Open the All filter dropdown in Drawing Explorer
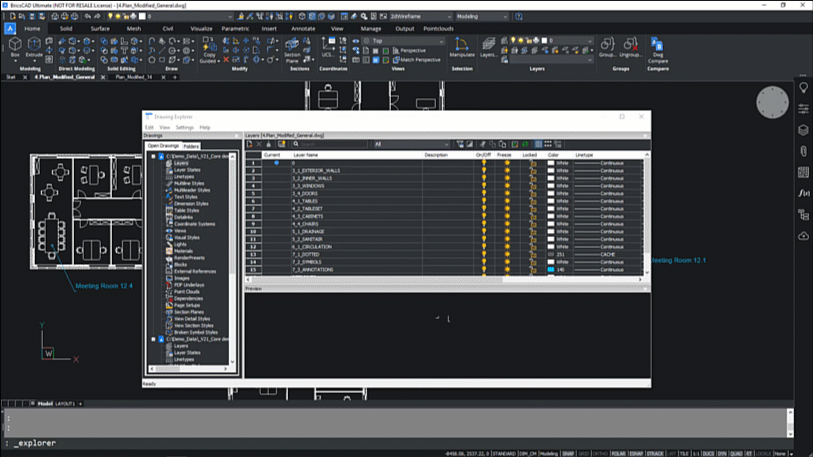Screen dimensions: 813x457 tap(411, 144)
